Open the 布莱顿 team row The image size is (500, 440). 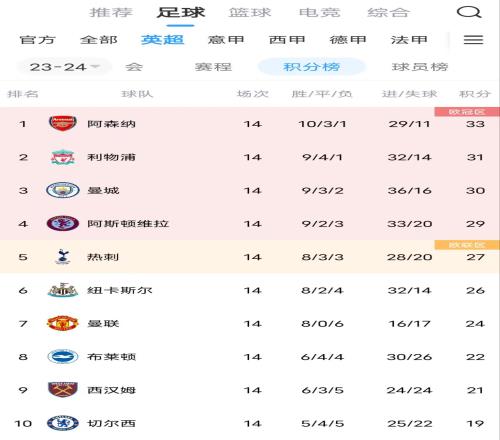pos(250,357)
